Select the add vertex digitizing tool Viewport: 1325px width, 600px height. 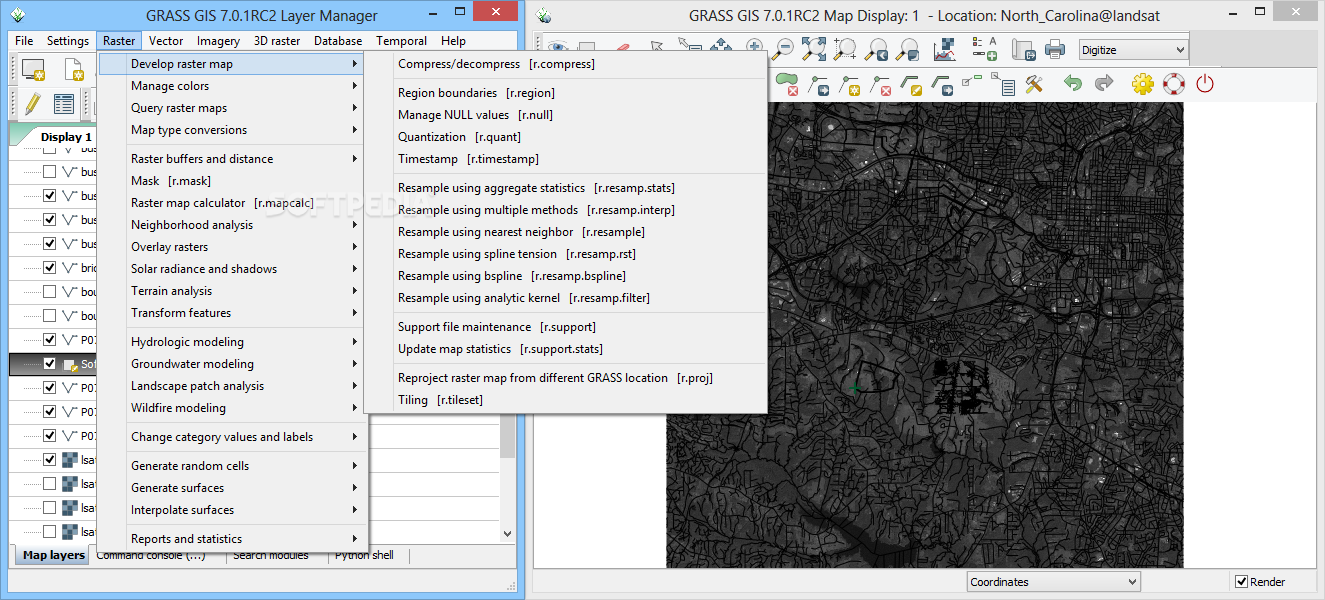pyautogui.click(x=850, y=84)
